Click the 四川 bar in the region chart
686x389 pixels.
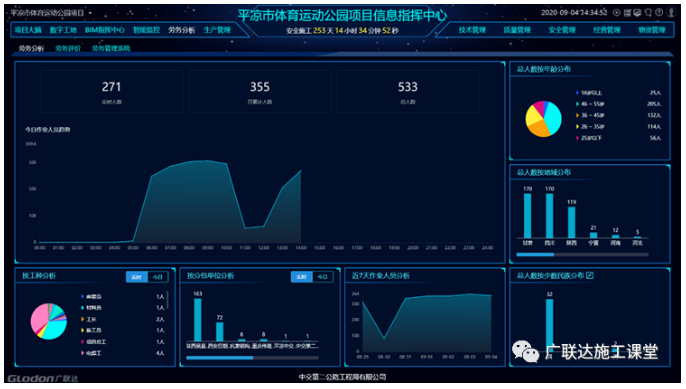(550, 216)
